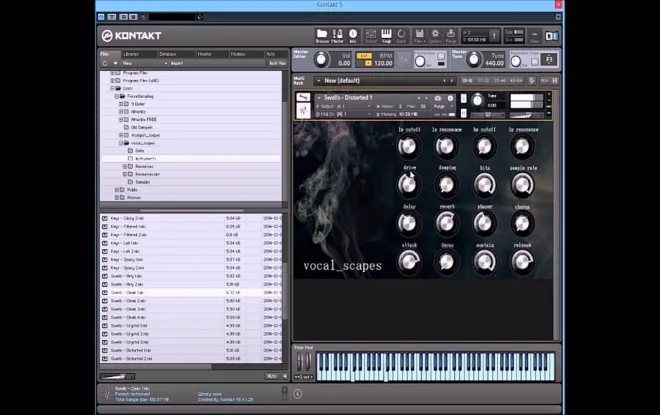Image resolution: width=660 pixels, height=415 pixels.
Task: Solo the Swells - Distorted 1 instrument
Action: (x=463, y=98)
